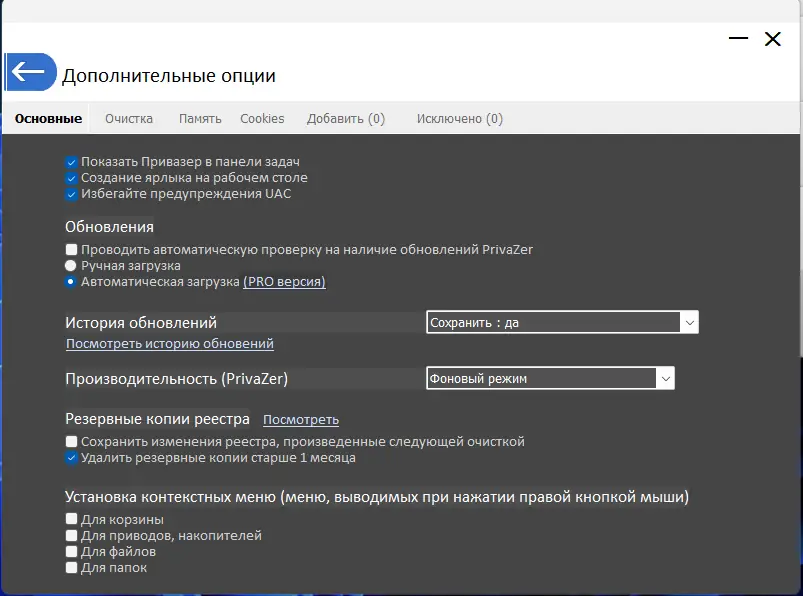803x596 pixels.
Task: Click the Установка контекстных меню heading
Action: click(x=377, y=497)
